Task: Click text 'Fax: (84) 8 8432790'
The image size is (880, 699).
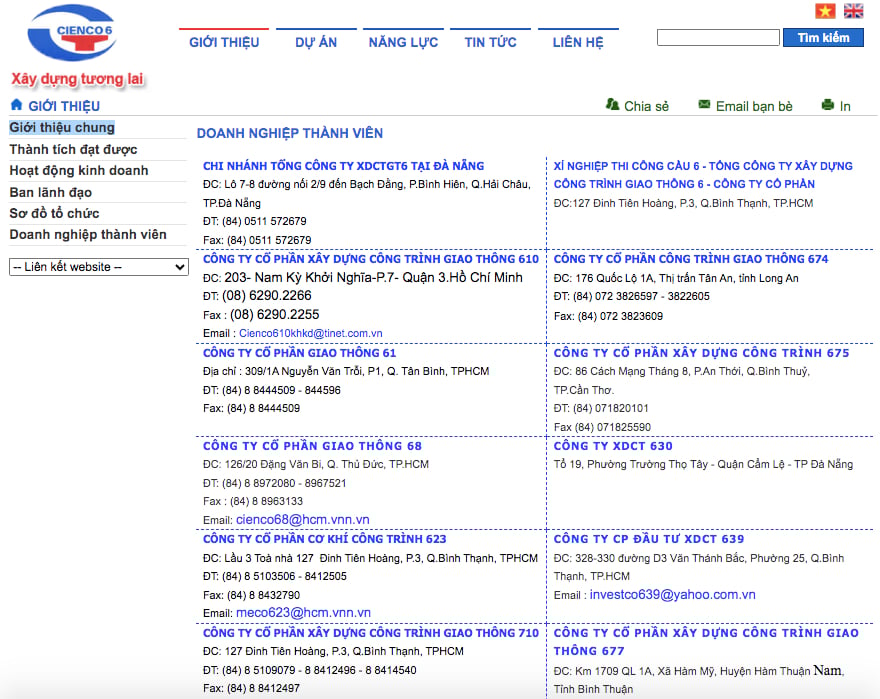Action: click(x=251, y=595)
